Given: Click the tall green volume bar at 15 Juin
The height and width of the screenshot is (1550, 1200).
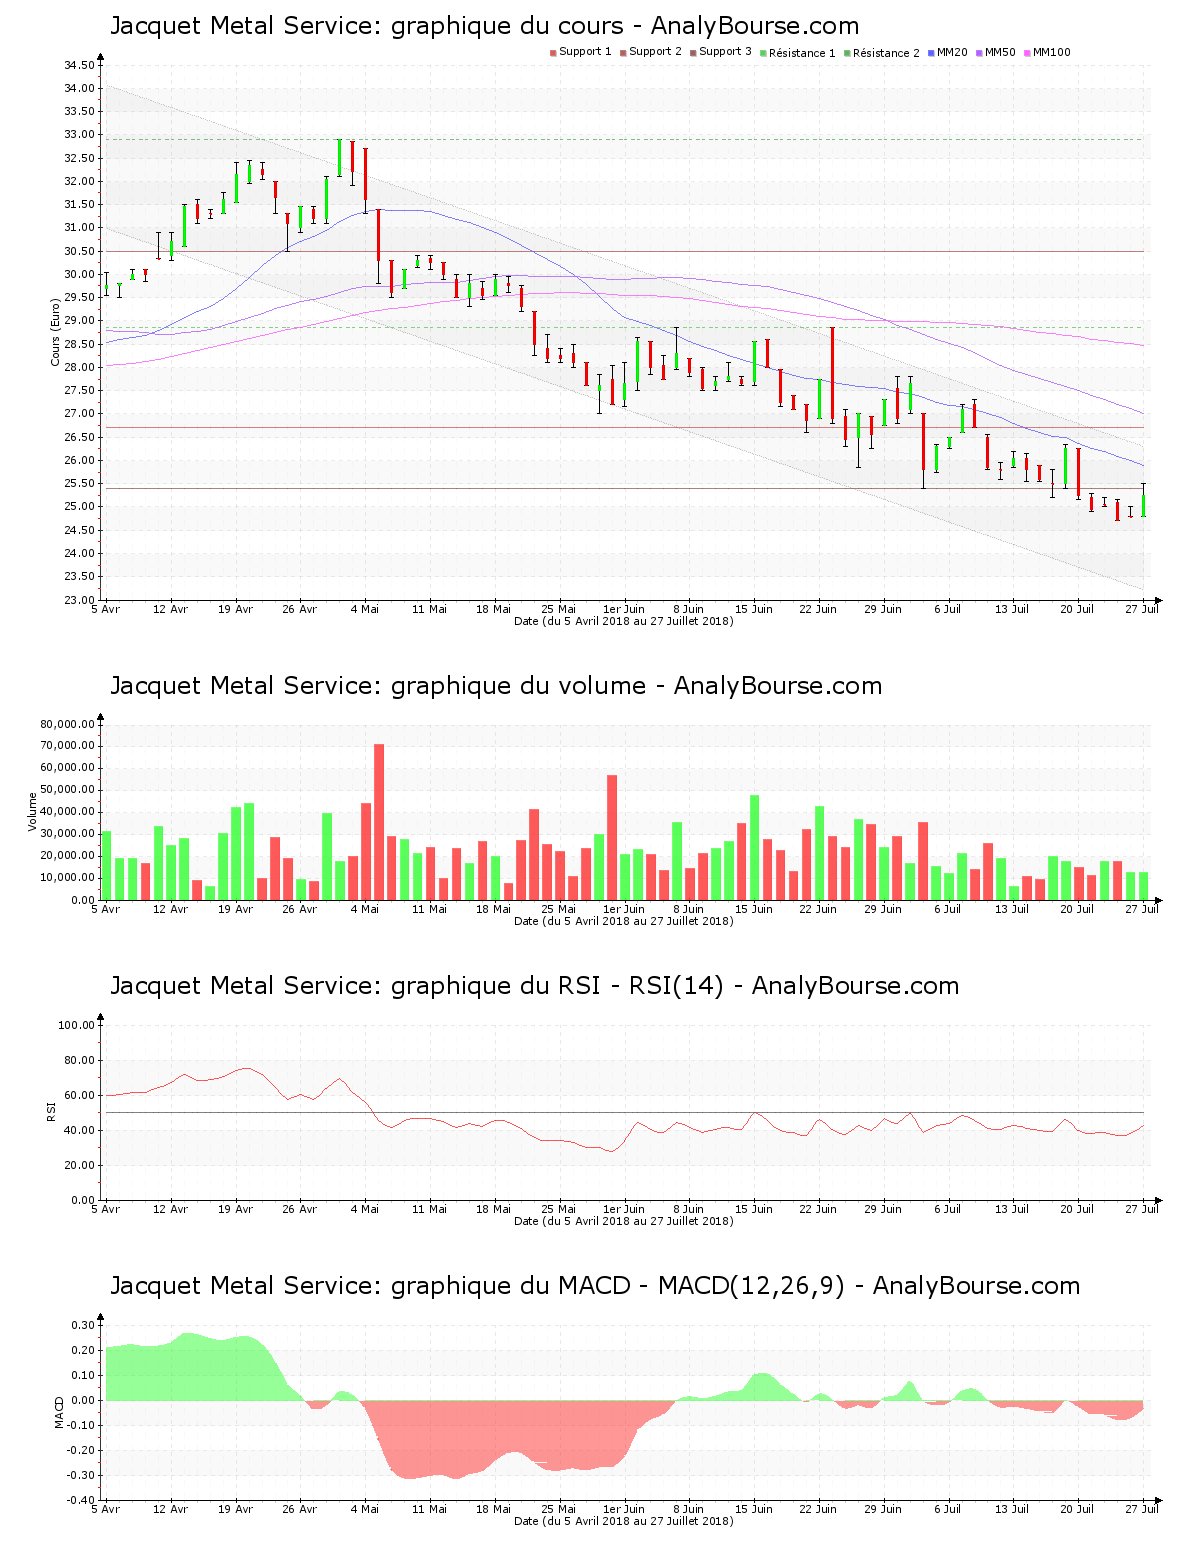Looking at the screenshot, I should point(754,848).
